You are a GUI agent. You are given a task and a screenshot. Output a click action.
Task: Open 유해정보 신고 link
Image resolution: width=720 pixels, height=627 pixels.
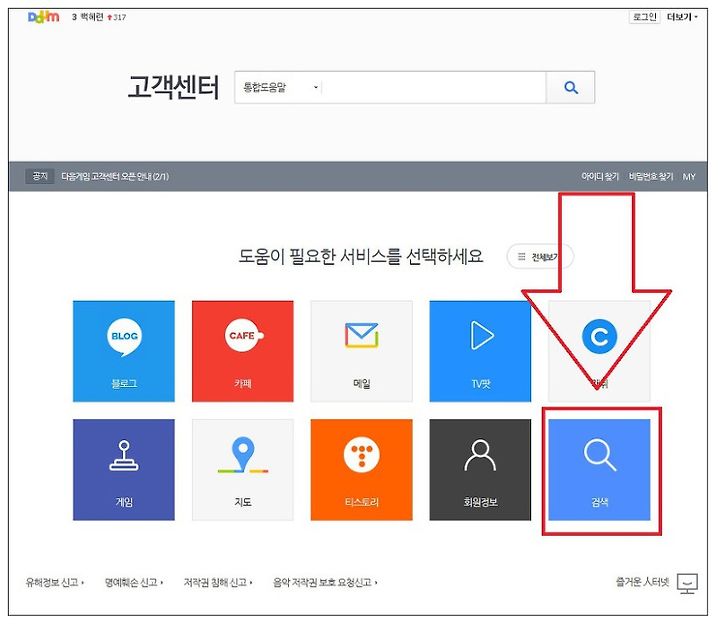(x=55, y=582)
